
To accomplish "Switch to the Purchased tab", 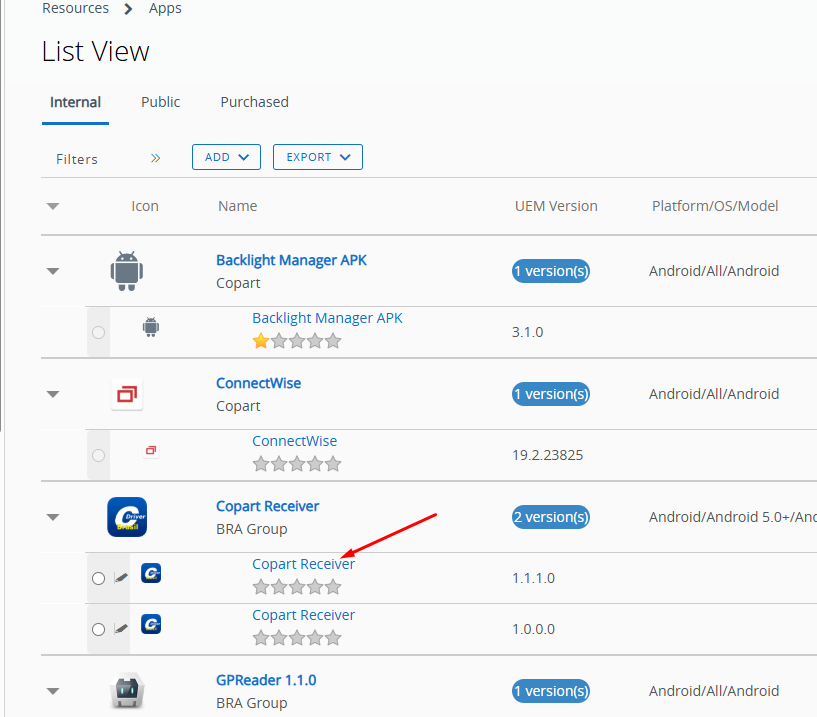I will [254, 102].
